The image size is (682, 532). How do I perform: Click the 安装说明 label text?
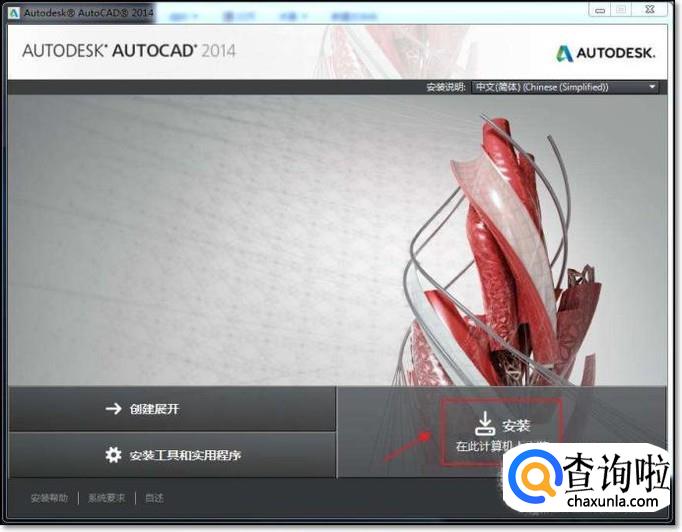tap(446, 87)
